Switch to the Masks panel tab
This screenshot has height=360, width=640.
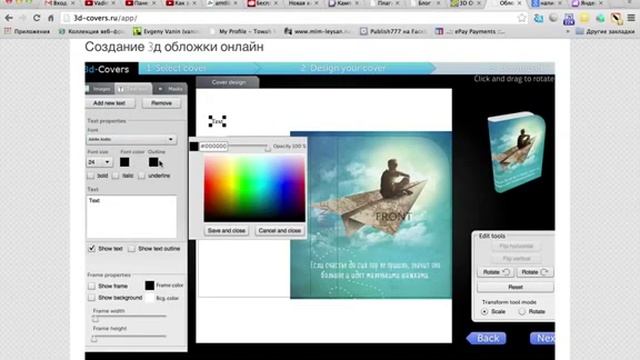coord(172,89)
